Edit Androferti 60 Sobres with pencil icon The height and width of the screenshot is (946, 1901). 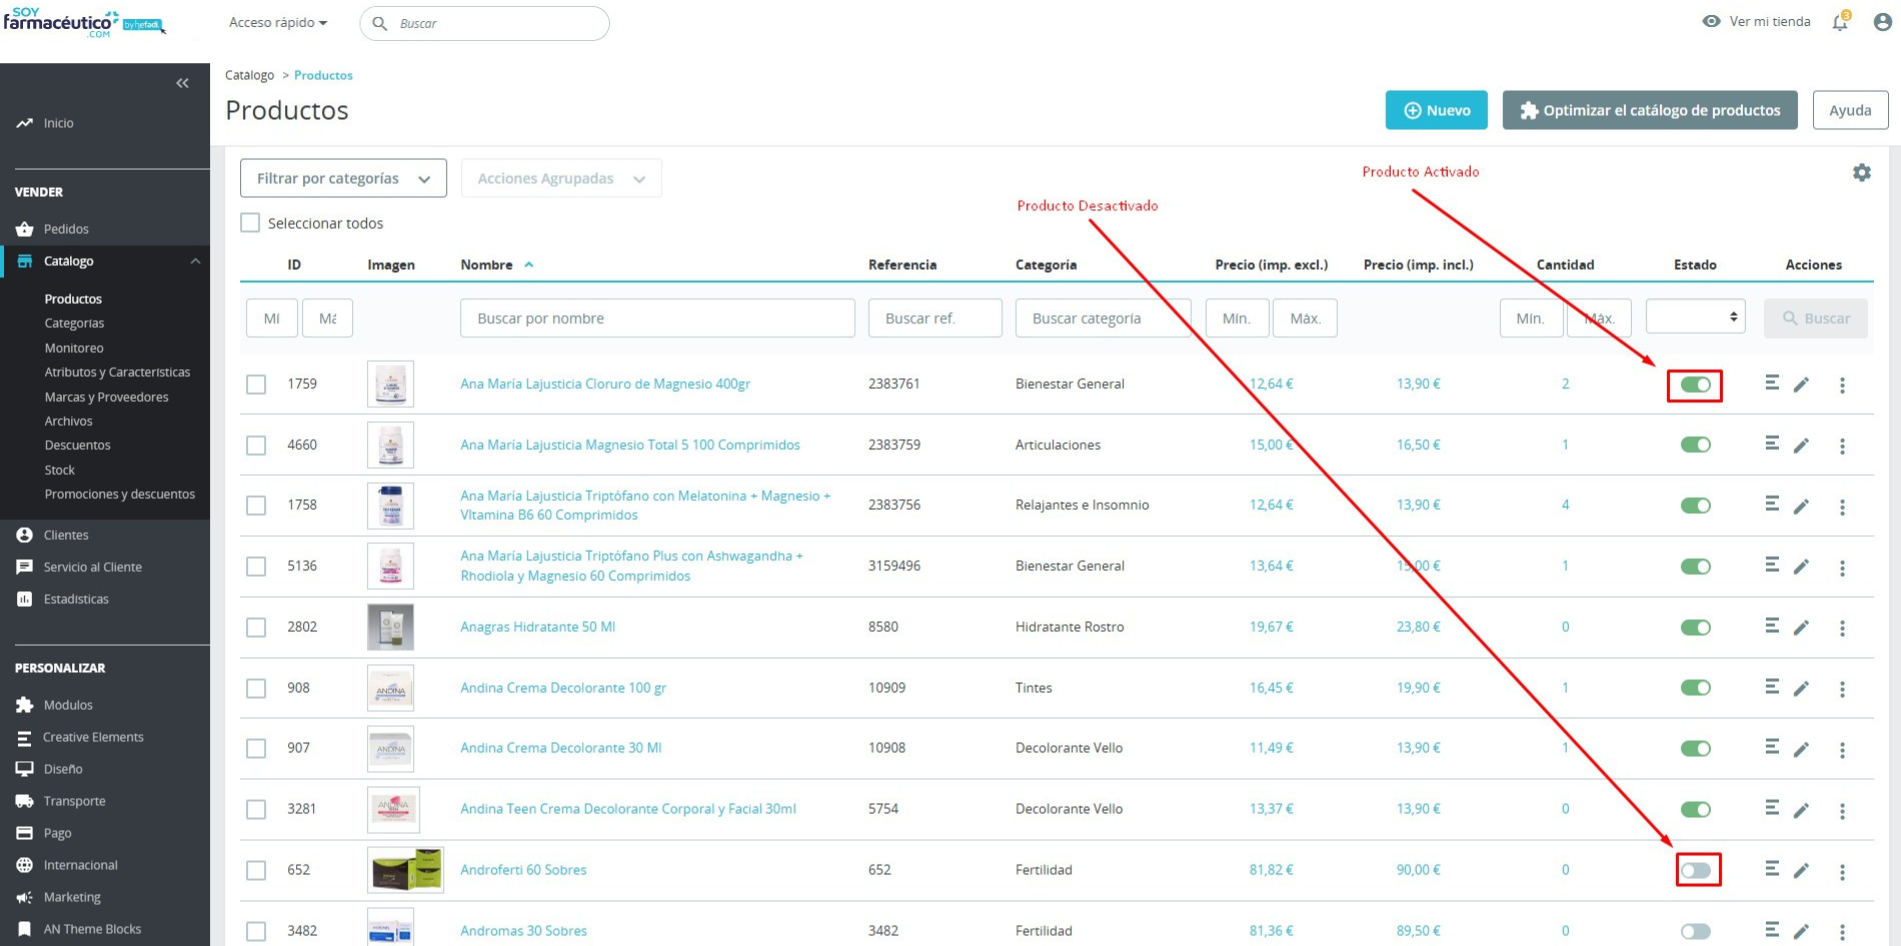(x=1801, y=870)
